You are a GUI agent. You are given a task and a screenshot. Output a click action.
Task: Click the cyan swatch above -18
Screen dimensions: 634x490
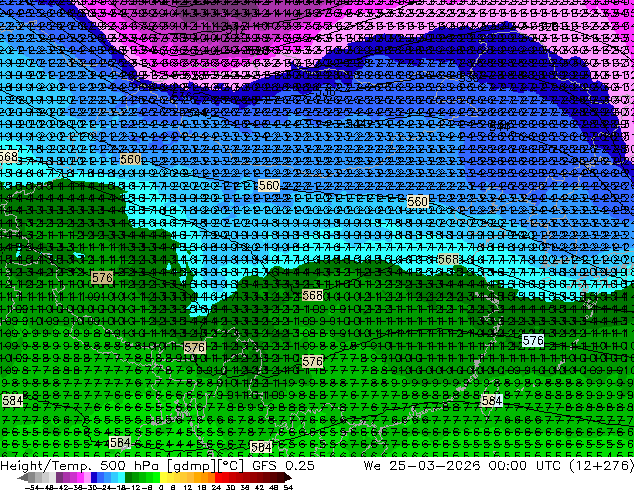(x=121, y=478)
